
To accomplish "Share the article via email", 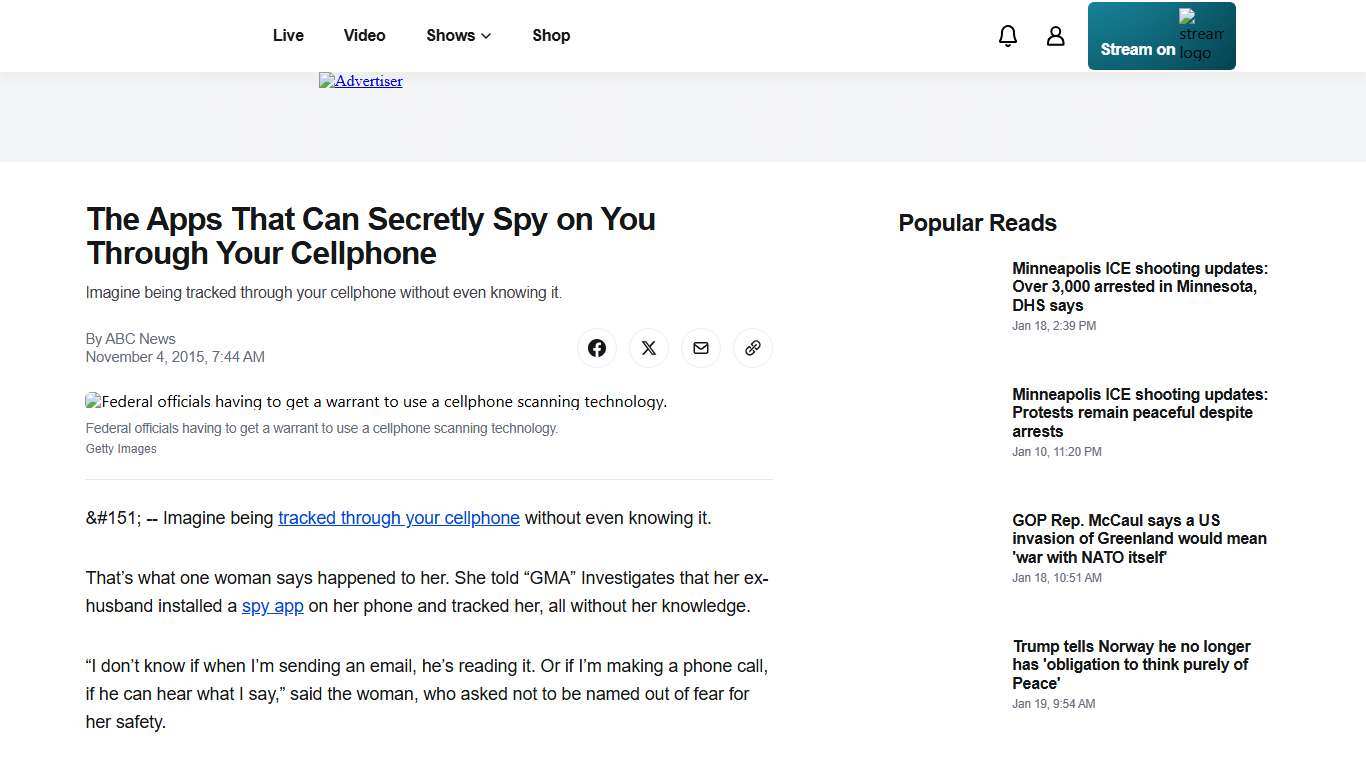I will click(701, 348).
